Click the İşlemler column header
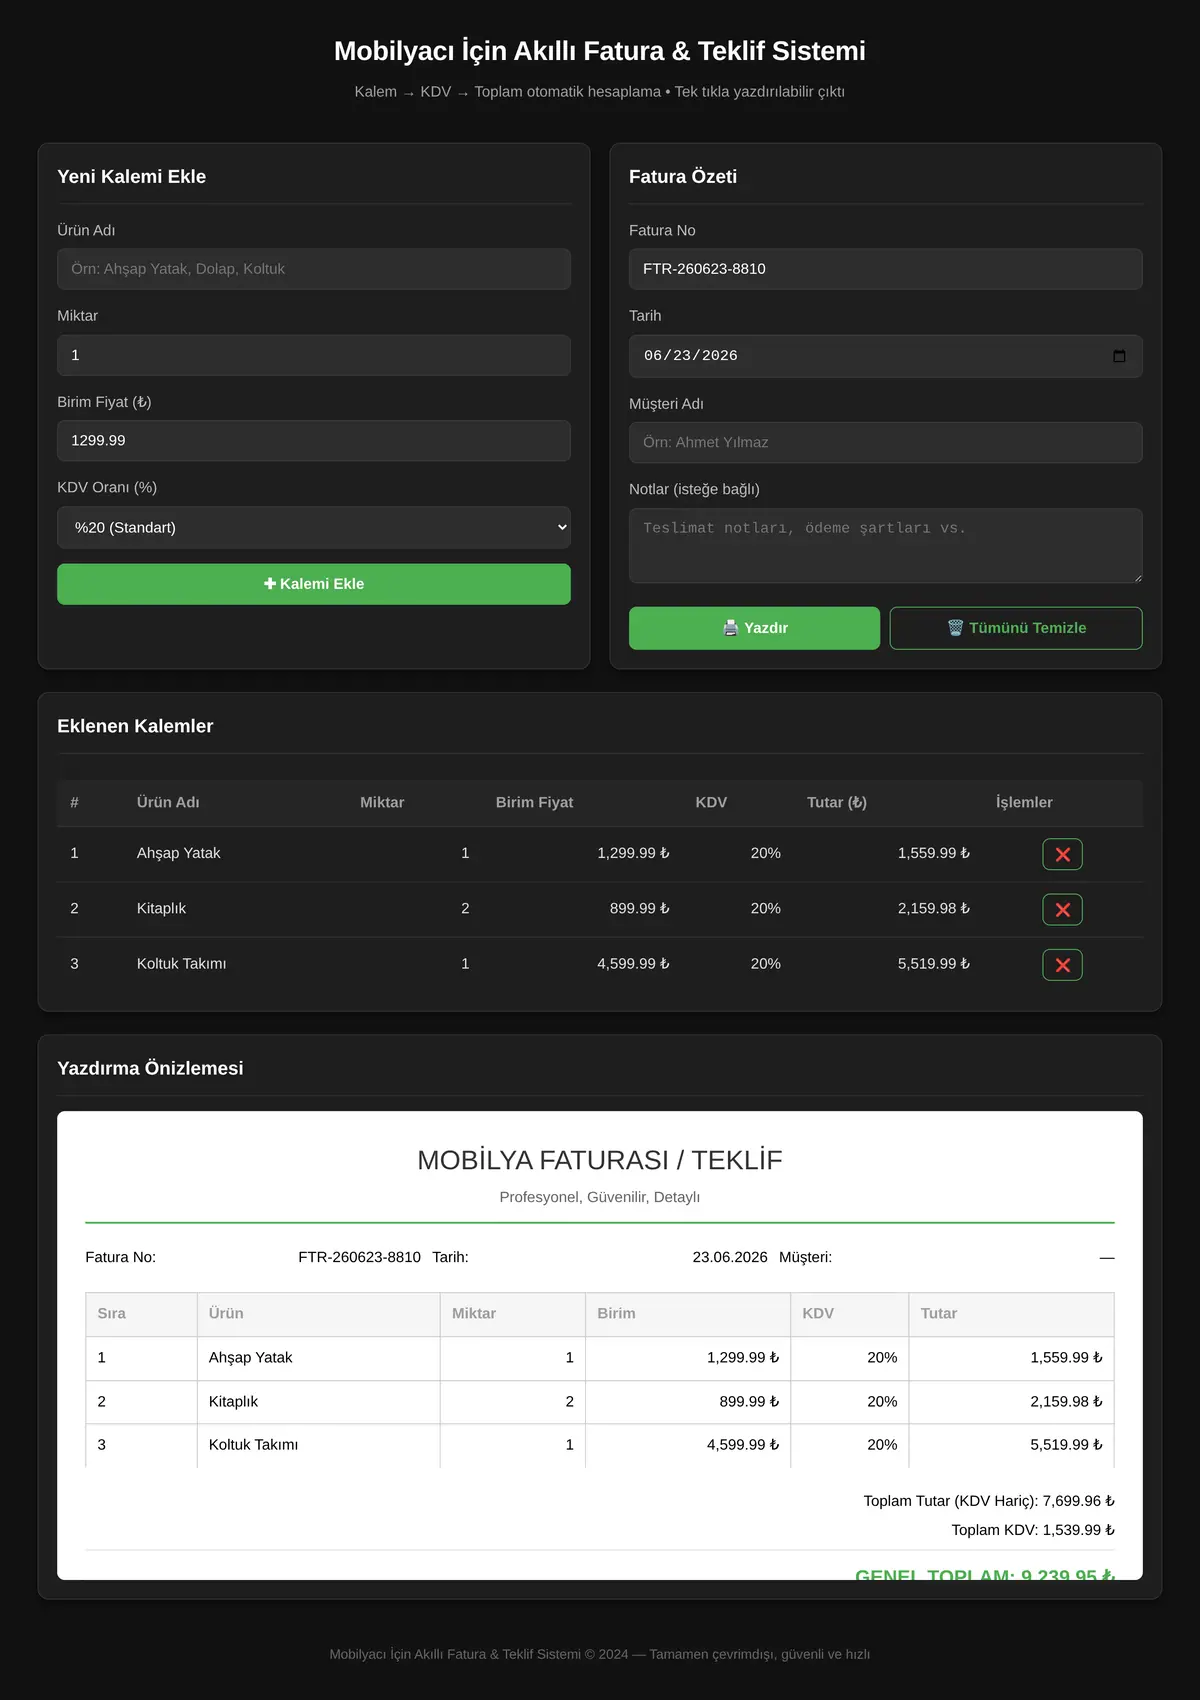Screen dimensions: 1200x1700 pos(1024,802)
